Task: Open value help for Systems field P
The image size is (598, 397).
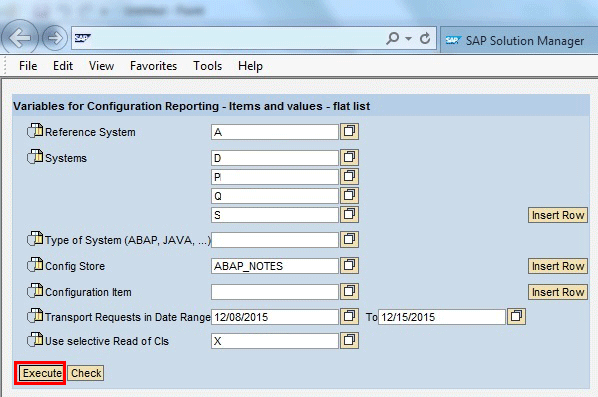Action: 349,176
